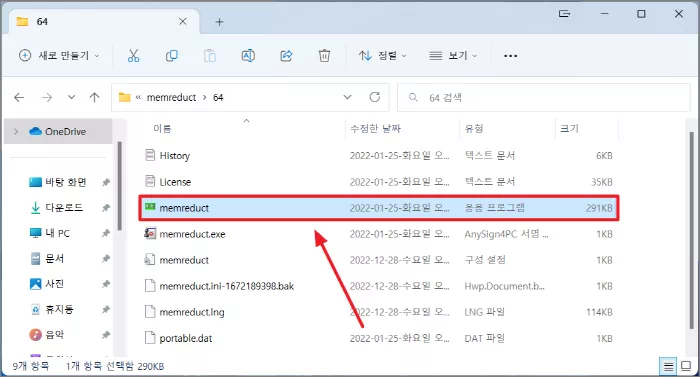Select the History text file icon
The image size is (700, 377).
(x=150, y=155)
